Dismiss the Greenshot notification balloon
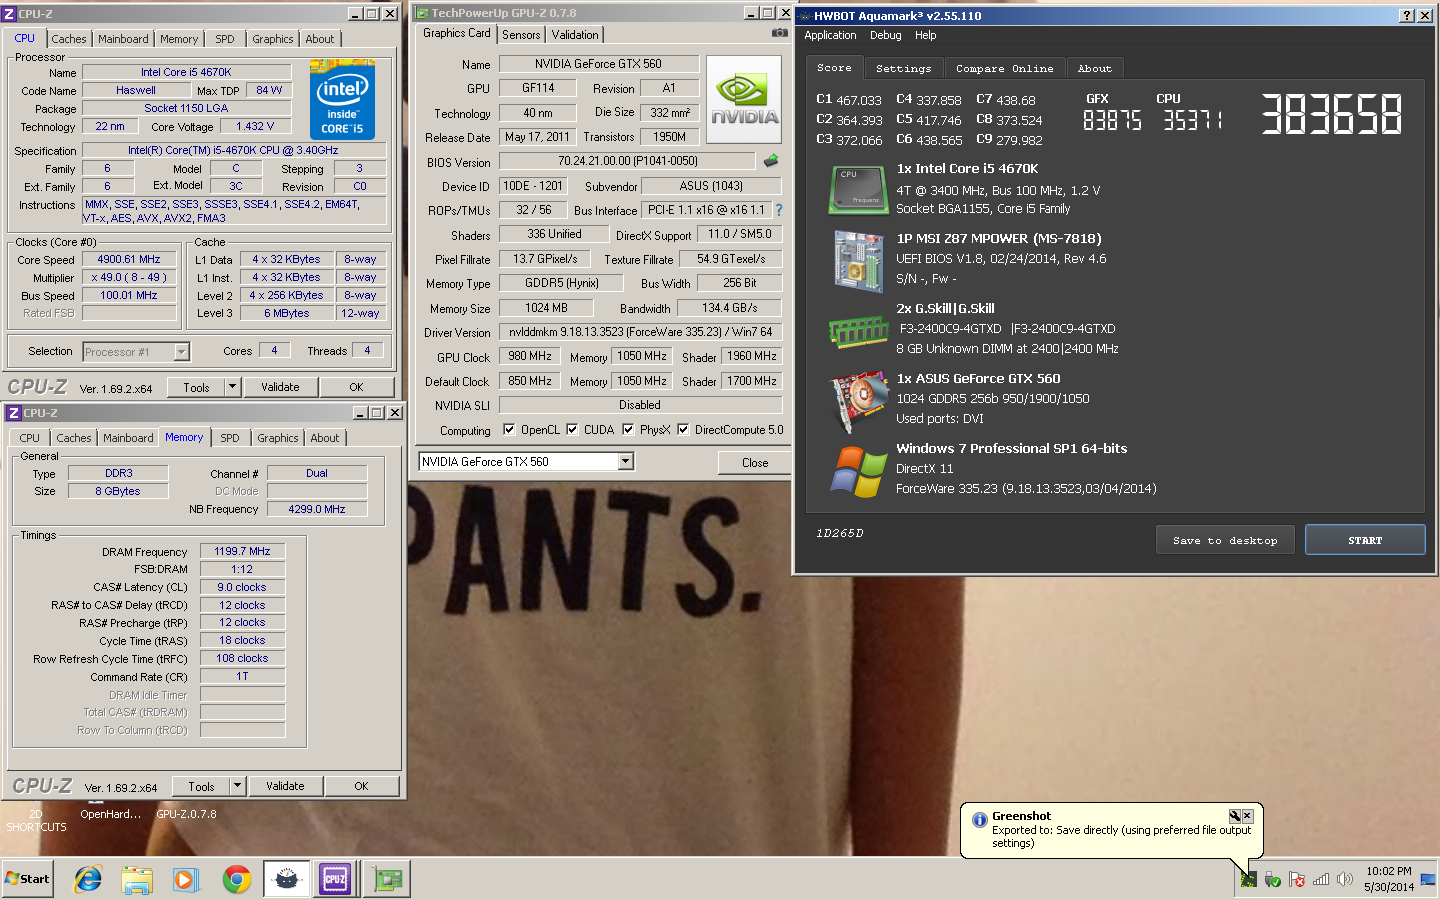 point(1247,816)
